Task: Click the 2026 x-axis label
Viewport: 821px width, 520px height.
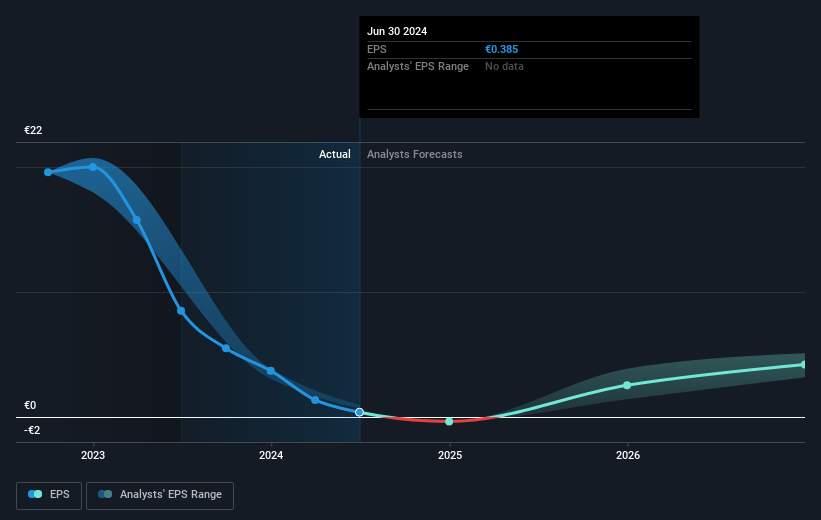Action: [628, 455]
